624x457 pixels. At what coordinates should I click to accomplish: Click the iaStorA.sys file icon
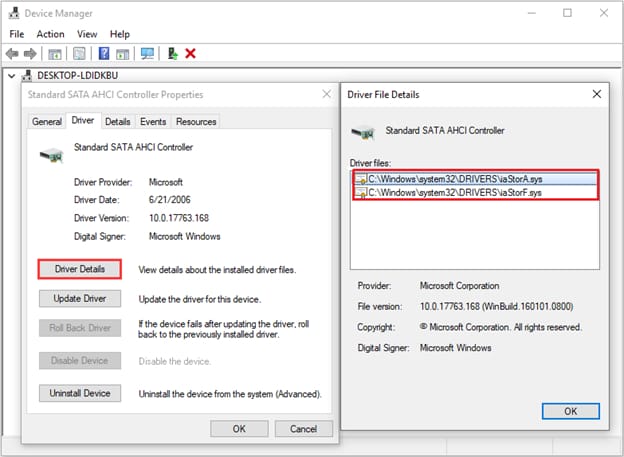(361, 179)
